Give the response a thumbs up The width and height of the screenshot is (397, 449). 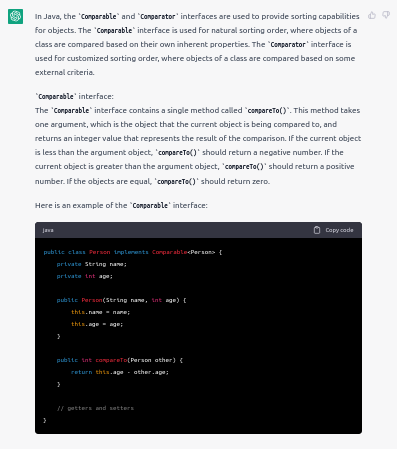pos(372,15)
